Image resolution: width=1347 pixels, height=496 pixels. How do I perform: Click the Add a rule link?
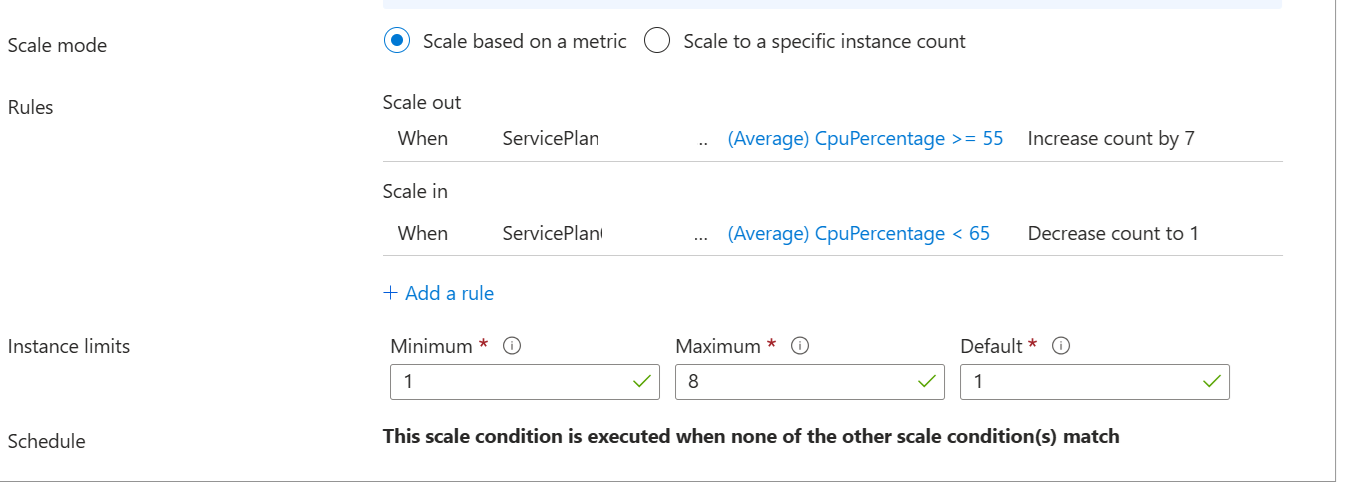pos(449,293)
